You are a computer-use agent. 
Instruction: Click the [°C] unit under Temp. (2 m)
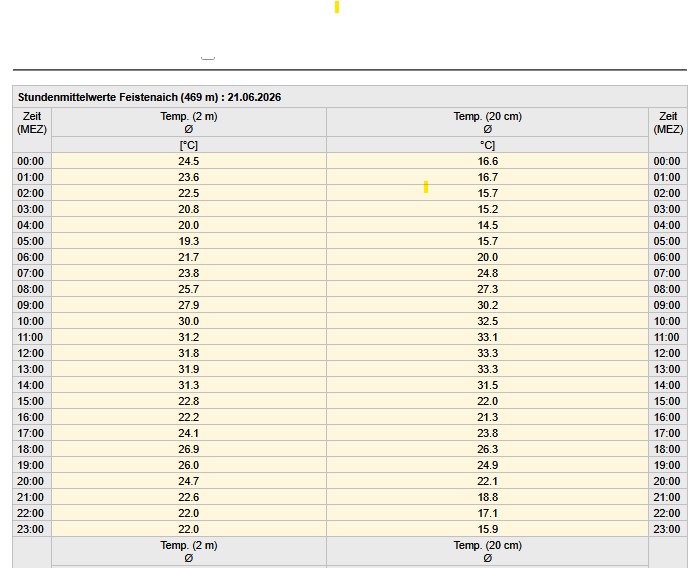pos(189,145)
